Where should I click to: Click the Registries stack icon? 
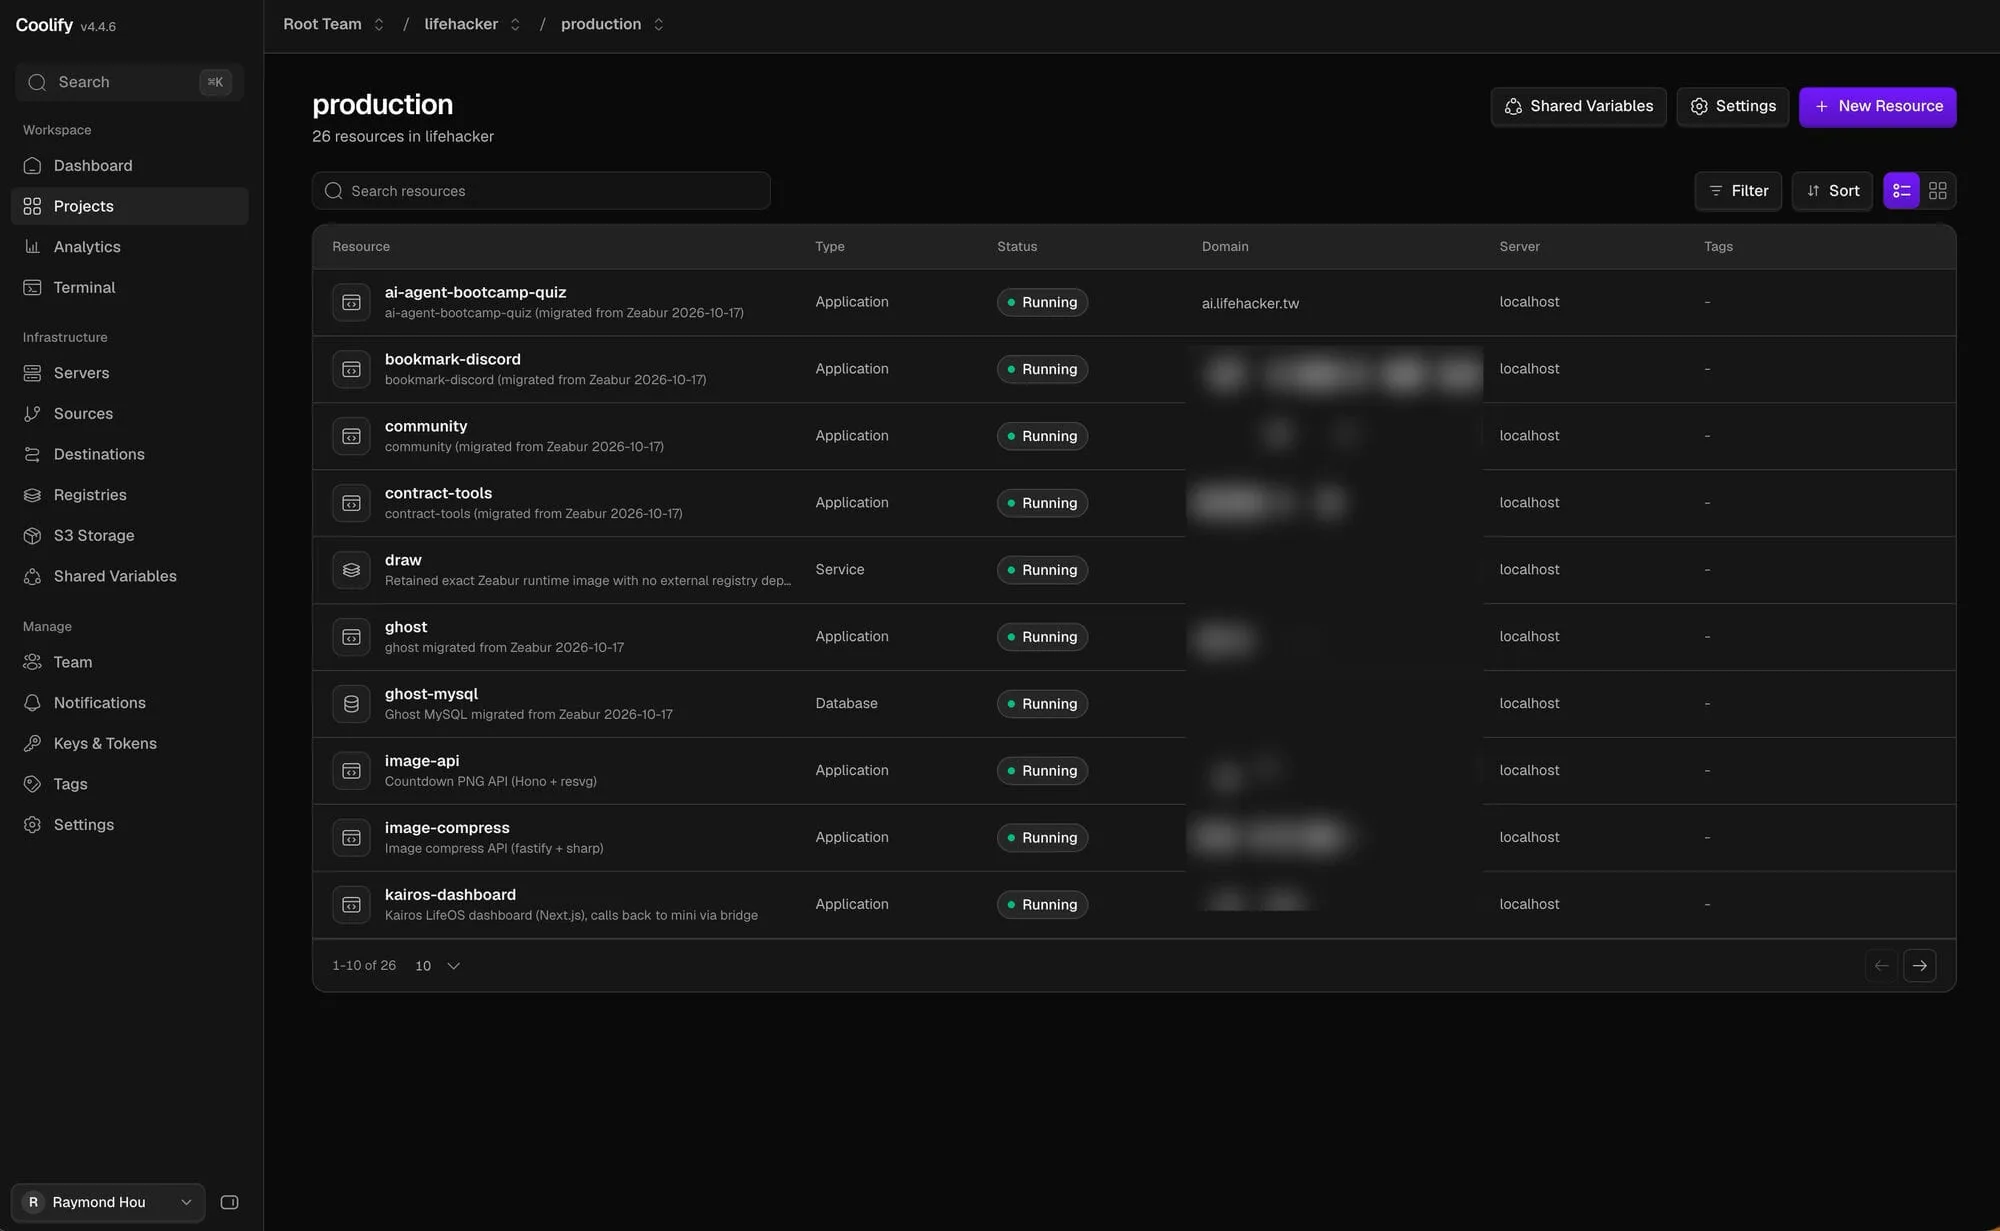click(x=32, y=495)
